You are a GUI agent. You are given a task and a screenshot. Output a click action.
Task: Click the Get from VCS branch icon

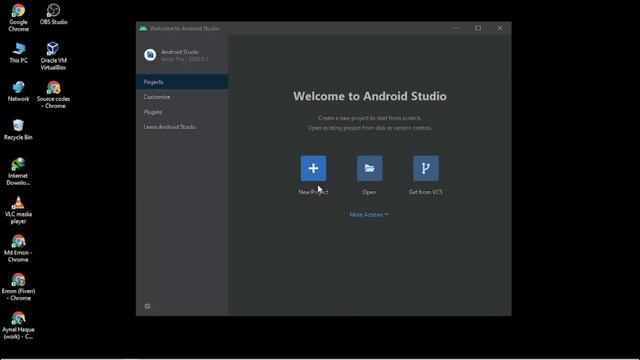pos(426,168)
